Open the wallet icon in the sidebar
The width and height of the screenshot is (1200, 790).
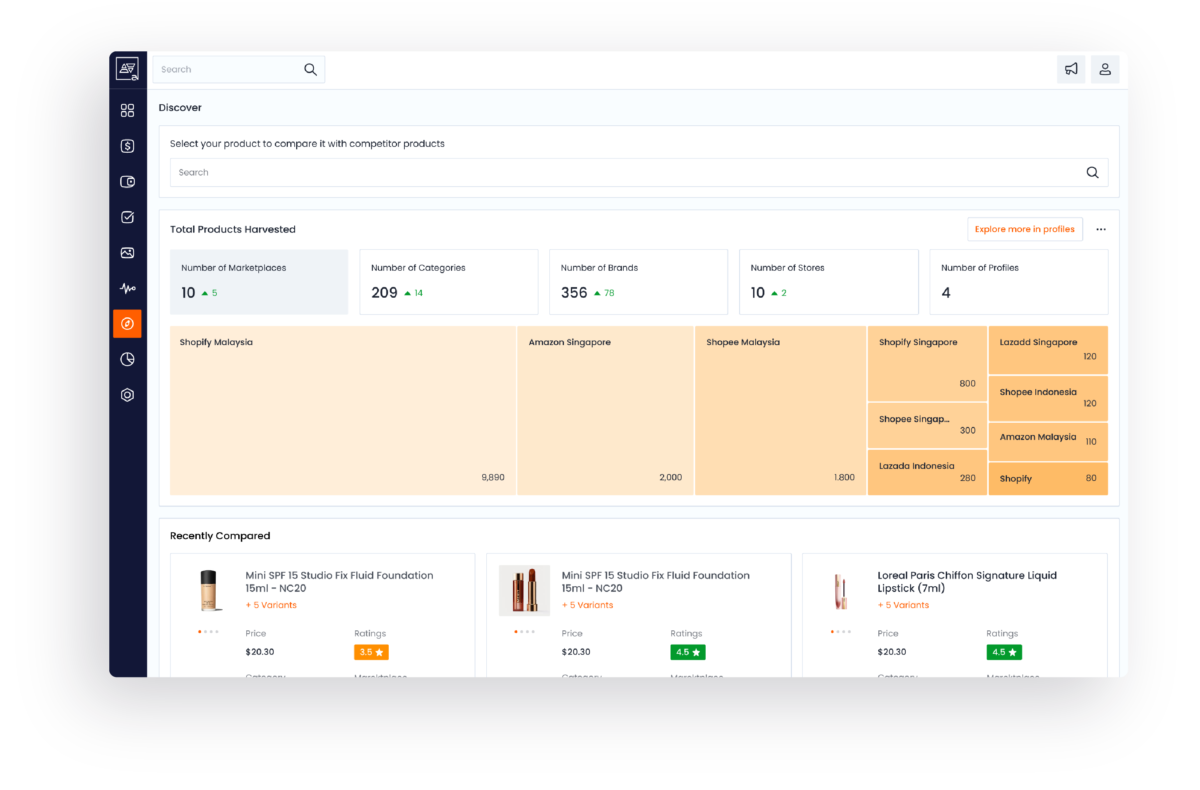click(x=127, y=181)
